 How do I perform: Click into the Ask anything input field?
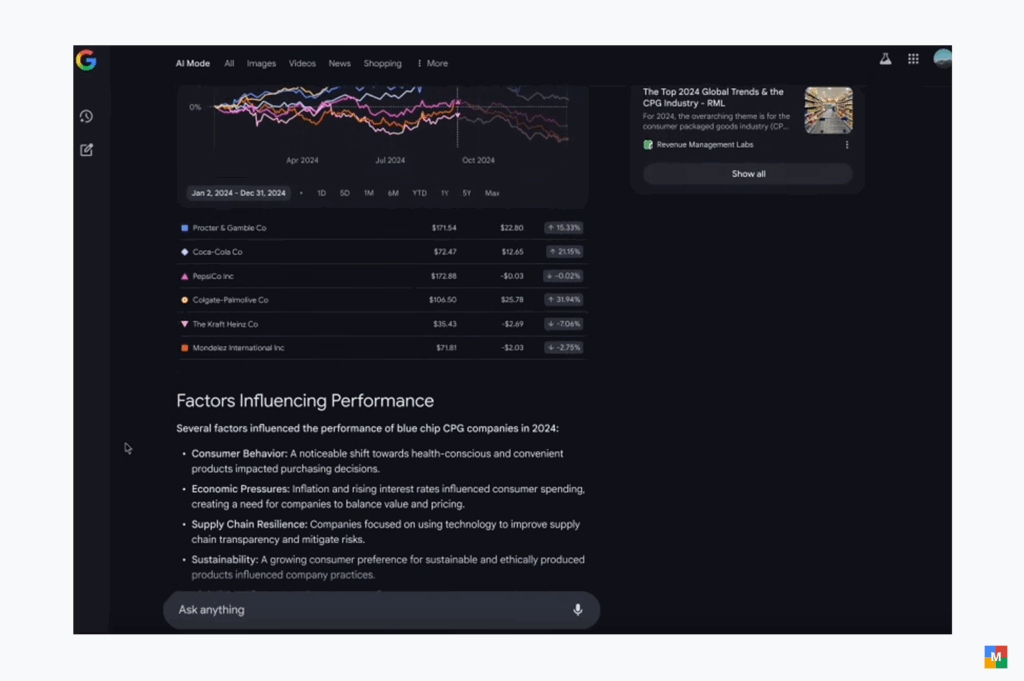pos(381,610)
